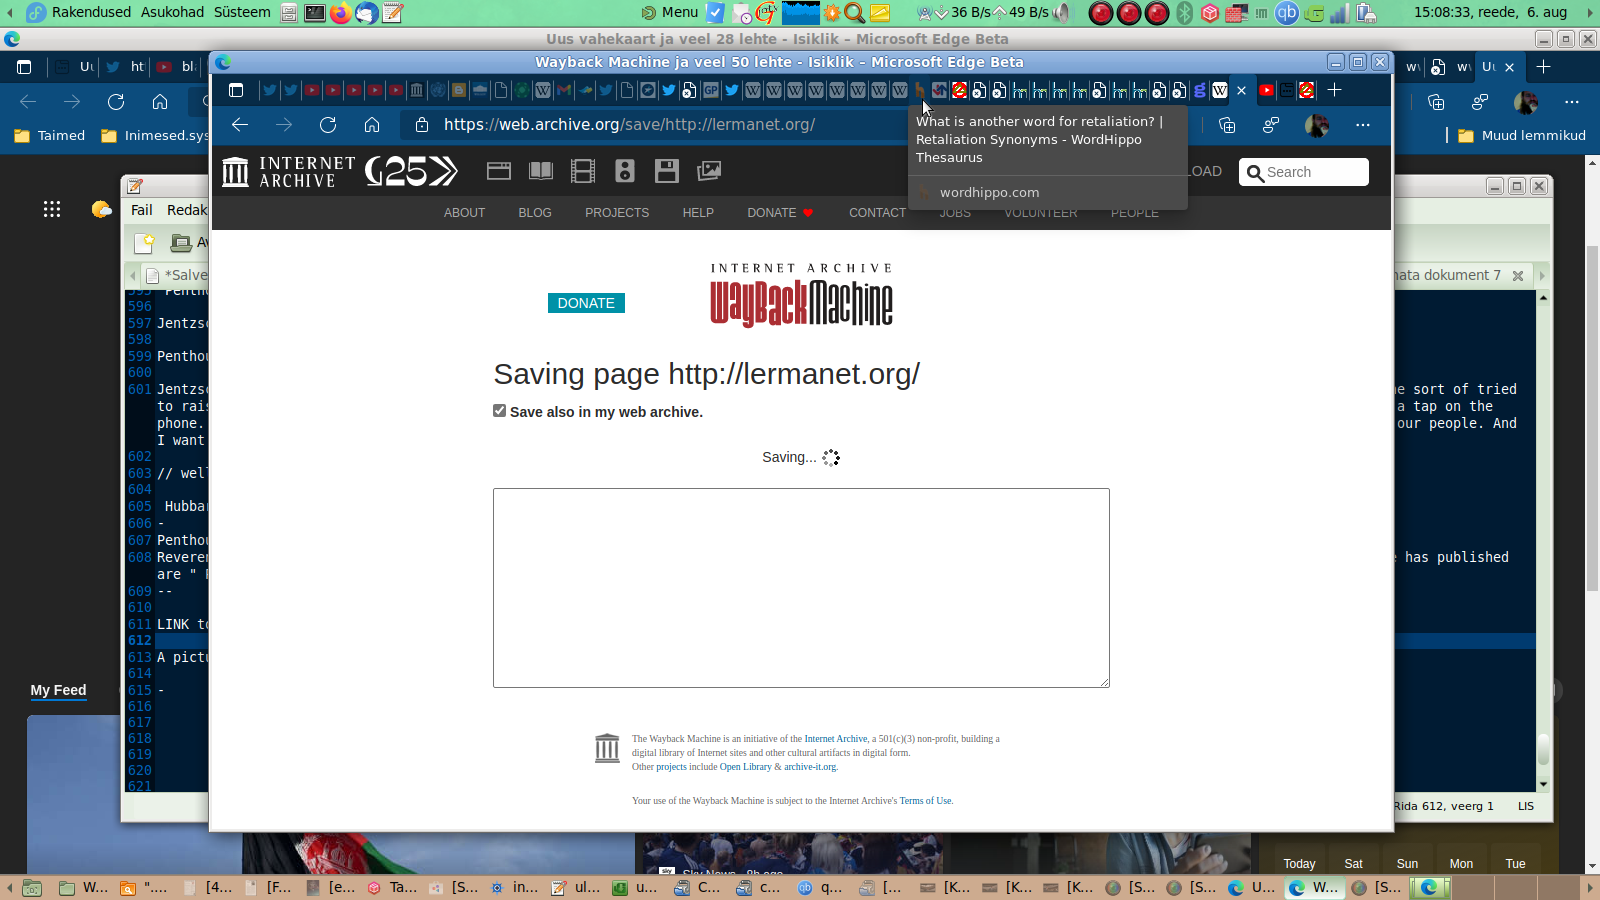Open the 'Muud lemmikud' bookmarks folder

[1522, 136]
